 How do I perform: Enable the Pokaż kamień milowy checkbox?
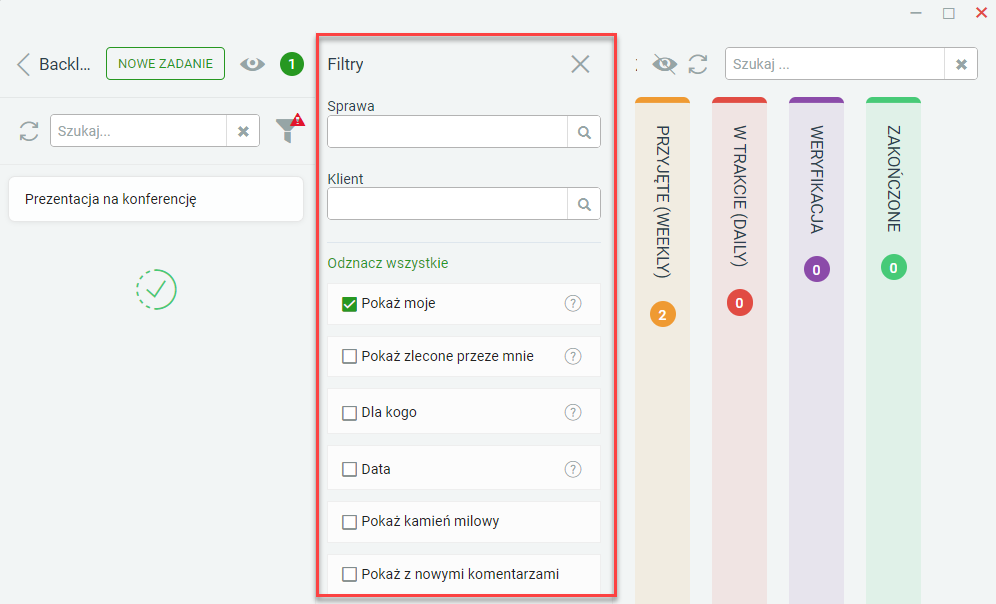[349, 522]
